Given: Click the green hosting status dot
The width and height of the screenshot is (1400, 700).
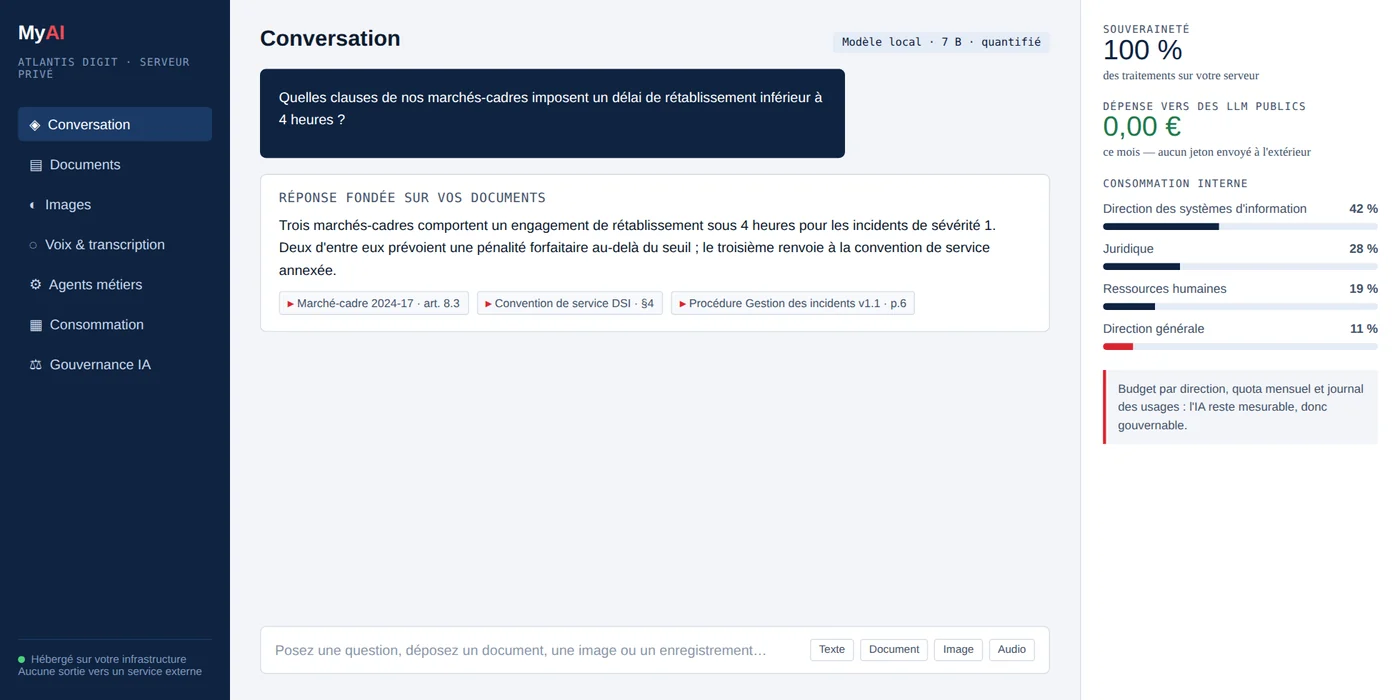Looking at the screenshot, I should pos(21,660).
